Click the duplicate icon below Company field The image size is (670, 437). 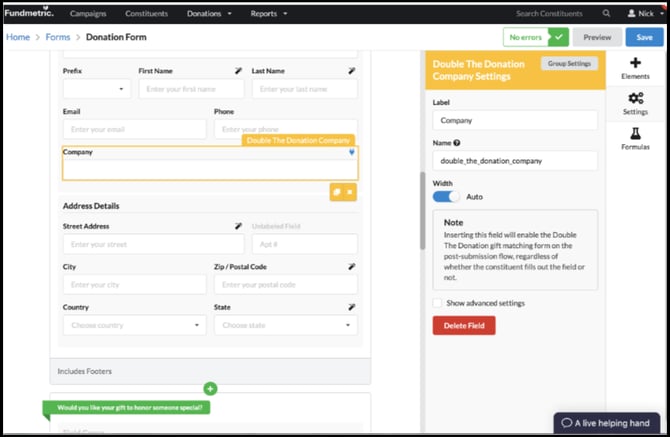point(337,191)
